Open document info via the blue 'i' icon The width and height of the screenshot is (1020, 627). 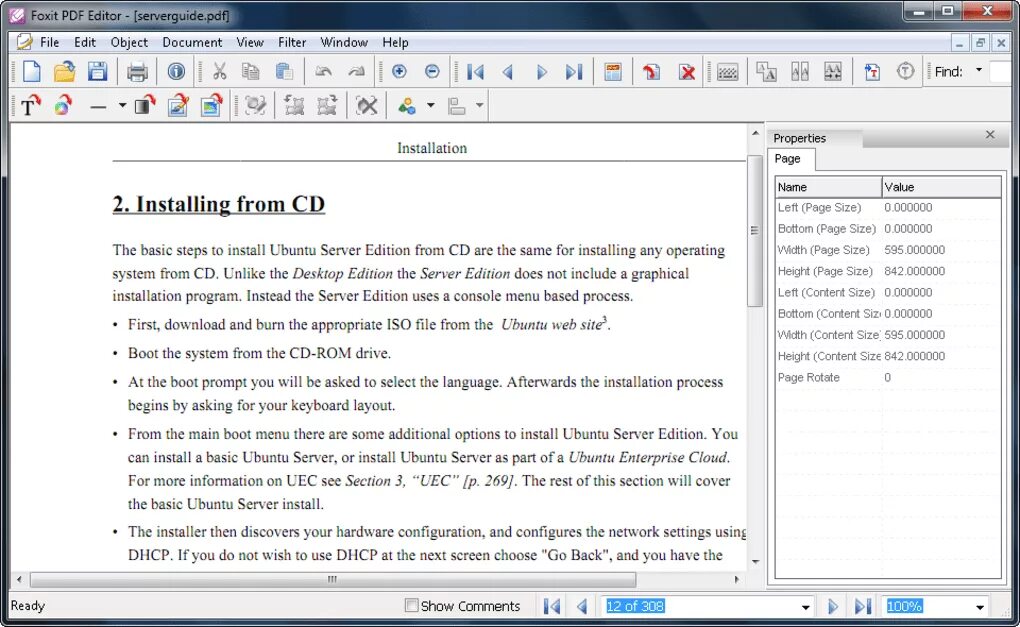point(176,71)
